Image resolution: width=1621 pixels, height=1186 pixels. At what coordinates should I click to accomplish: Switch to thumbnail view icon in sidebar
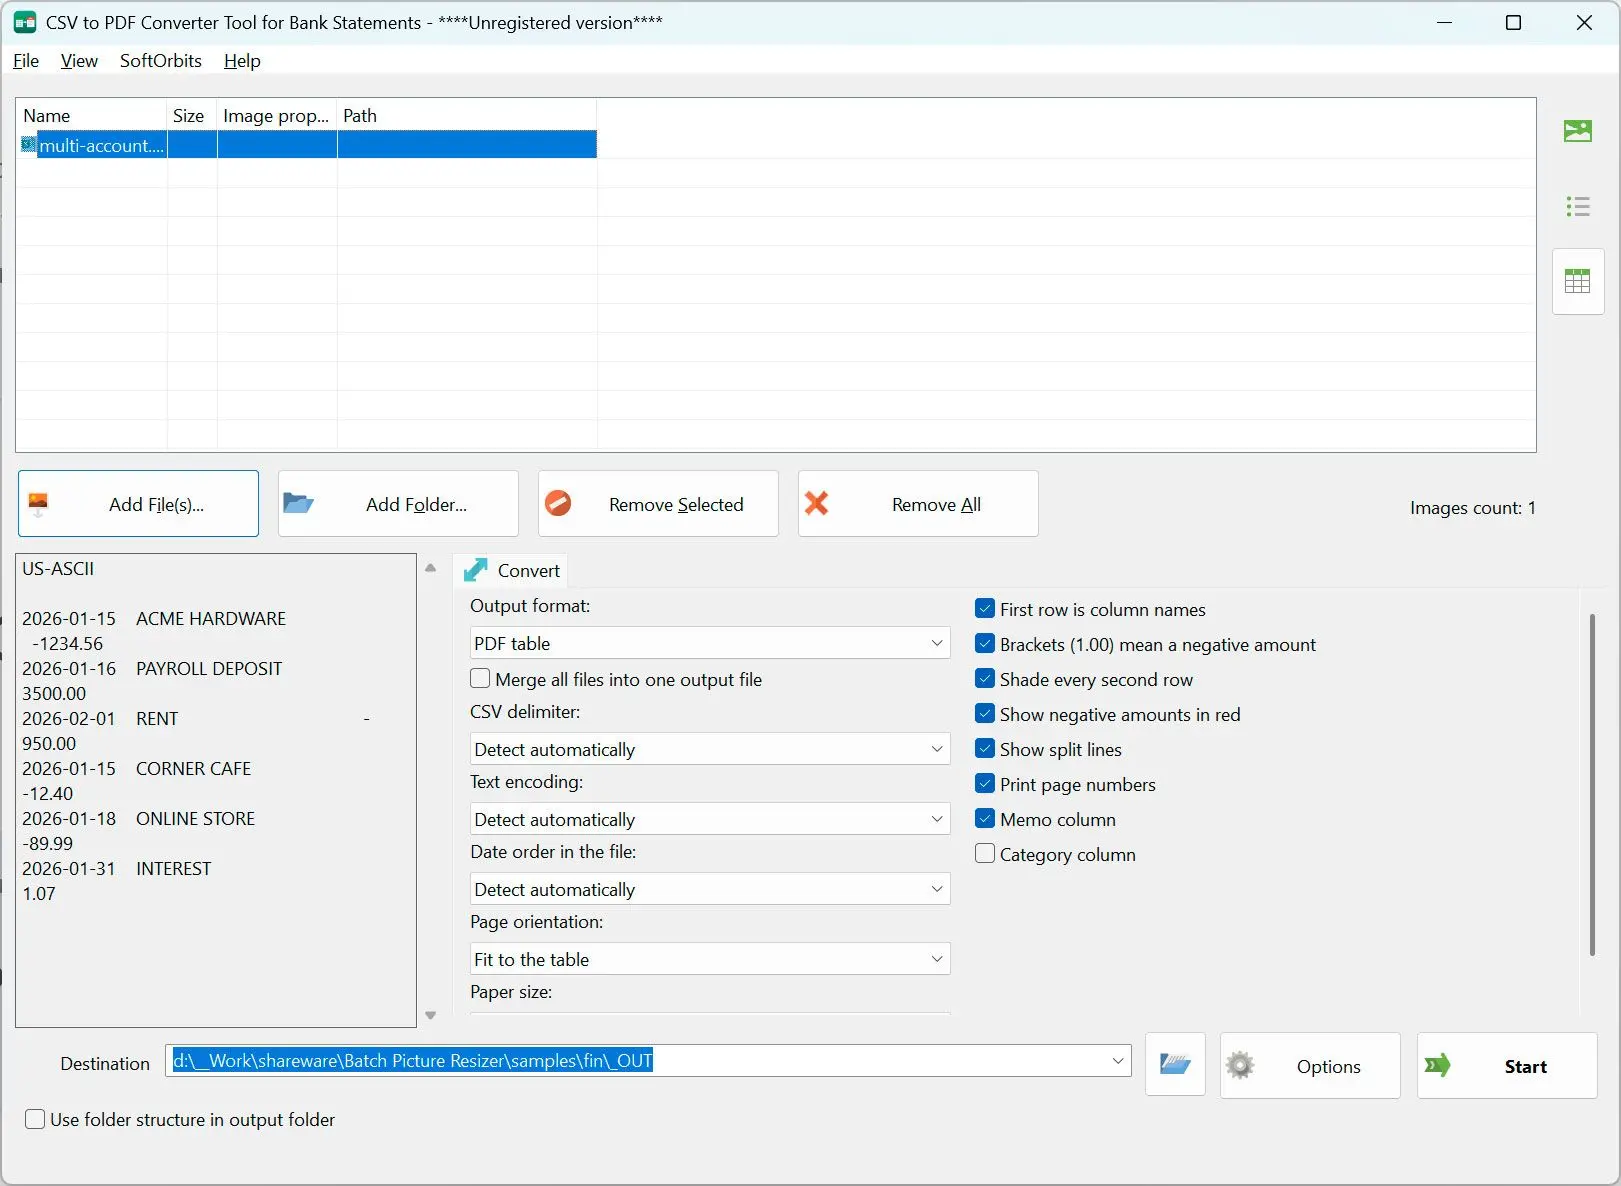click(1577, 131)
